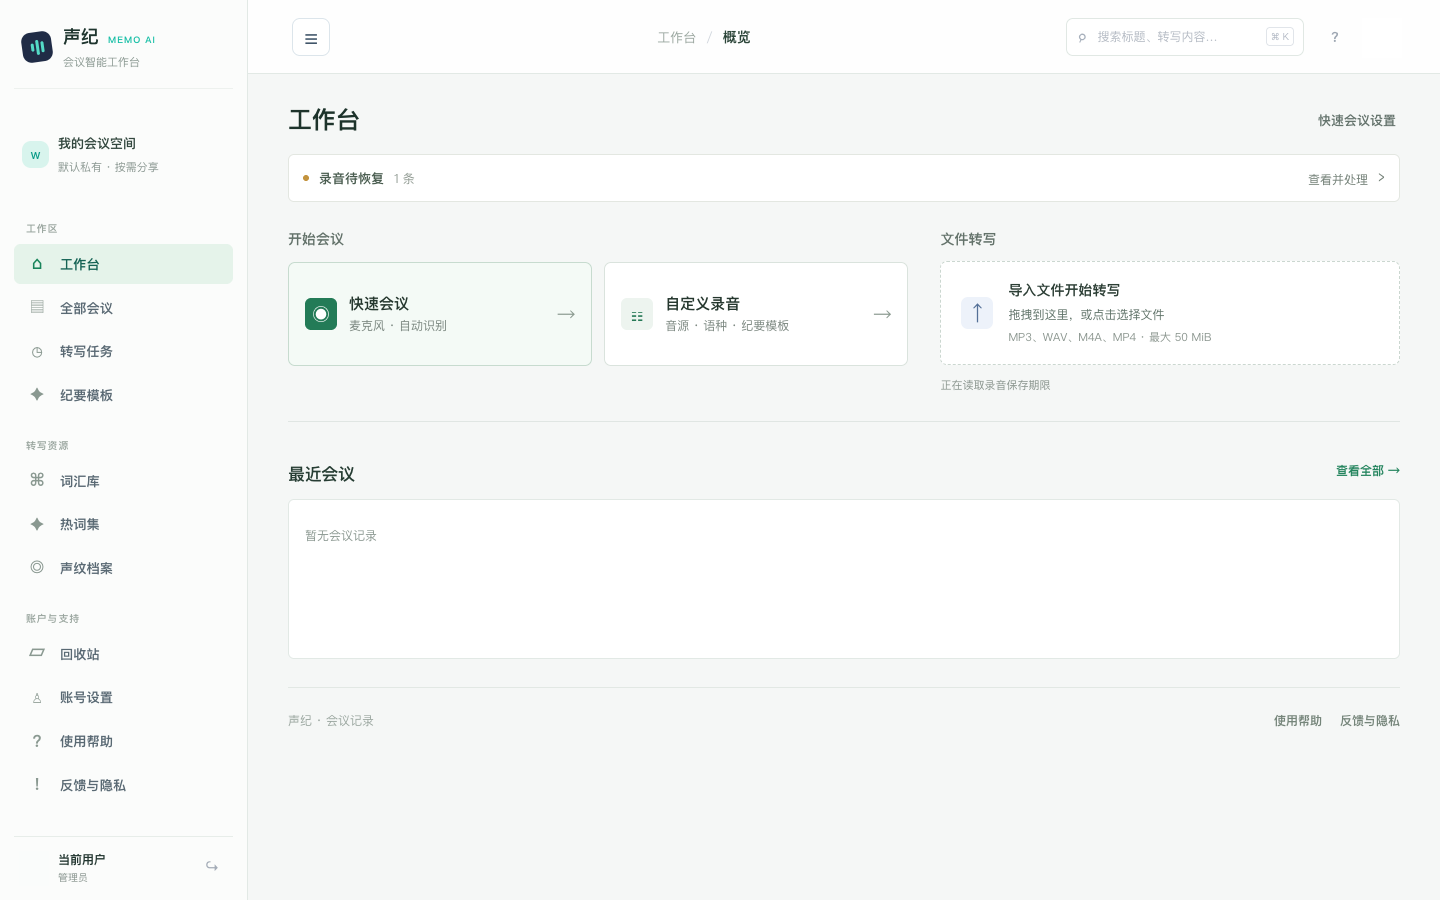Screen dimensions: 1440x900
Task: Click the current user avatar at the sidebar bottom
Action: 35,868
